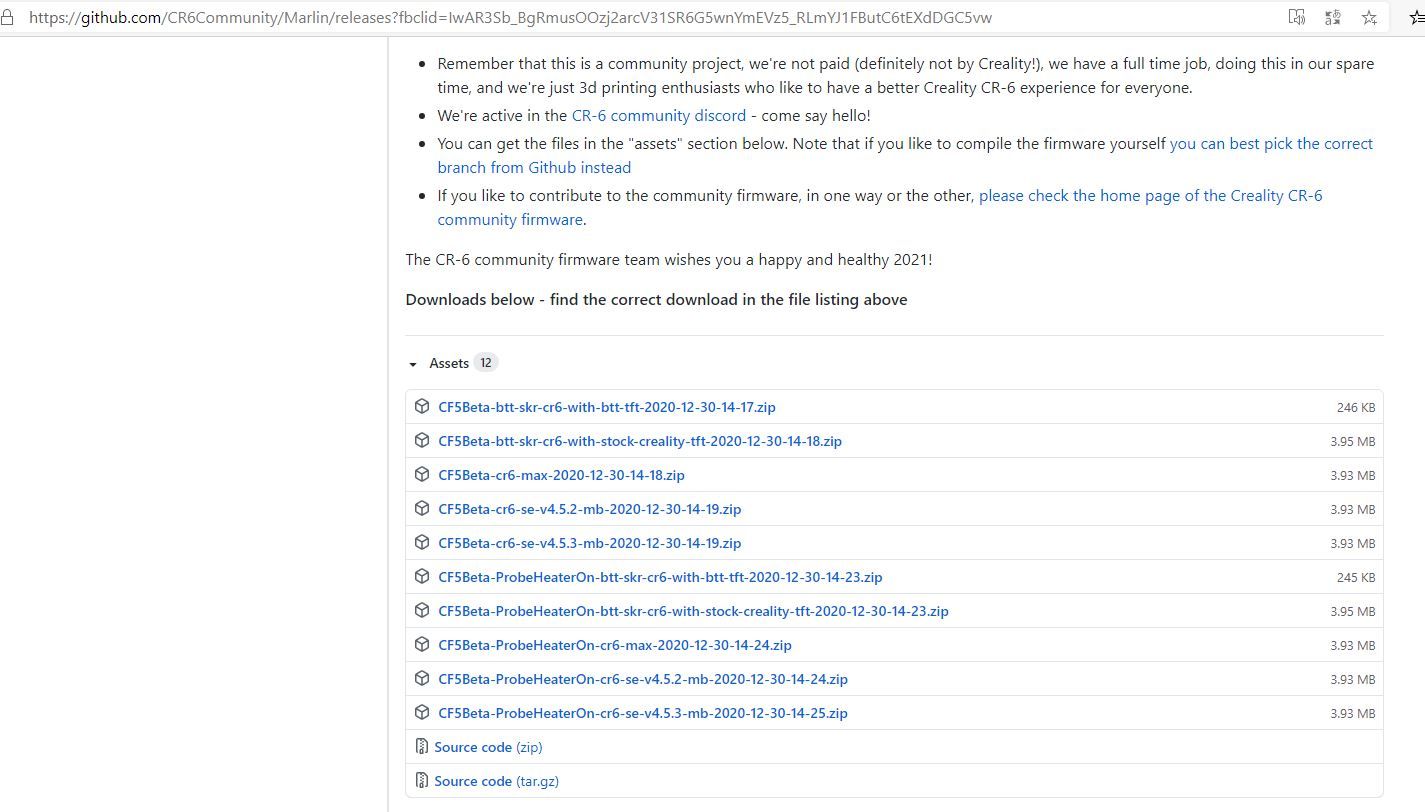Image resolution: width=1425 pixels, height=812 pixels.
Task: Download CF5Beta-btt-skr-cr6-with-stock-creality-tft-2020-12-30-14-18.zip
Action: click(x=640, y=441)
